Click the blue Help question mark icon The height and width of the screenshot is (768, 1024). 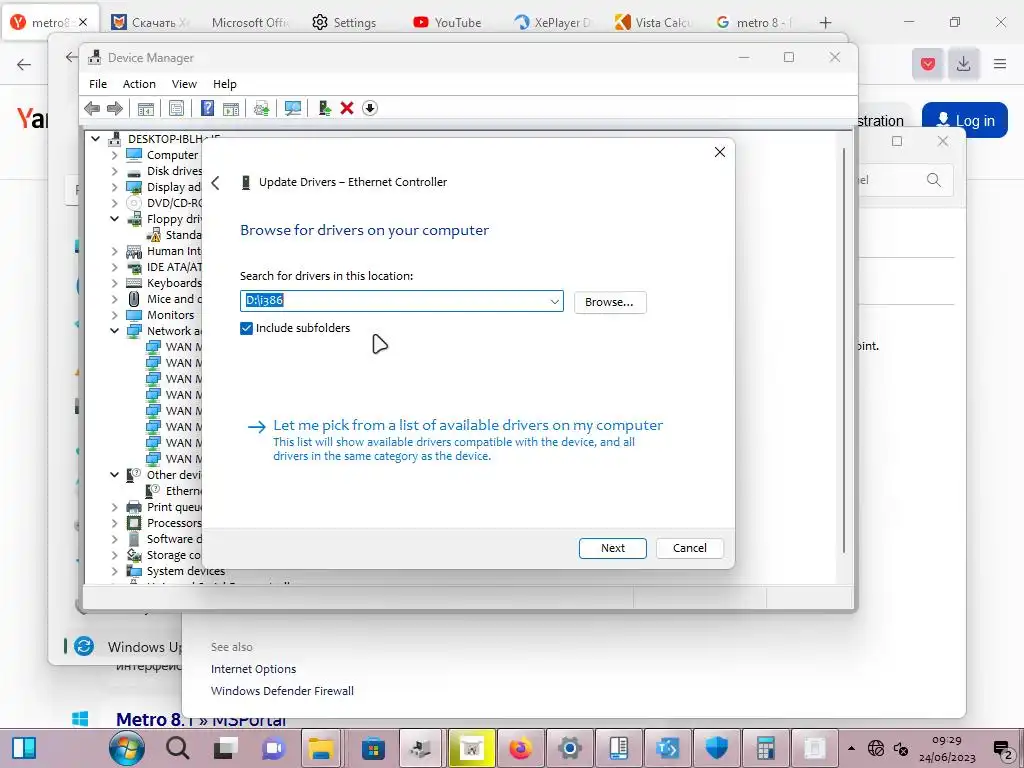(x=207, y=108)
